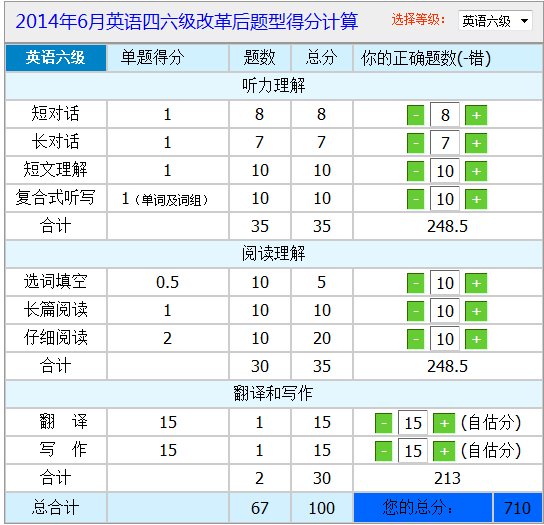
Task: Decrease the 写作 self-estimated score
Action: (383, 451)
